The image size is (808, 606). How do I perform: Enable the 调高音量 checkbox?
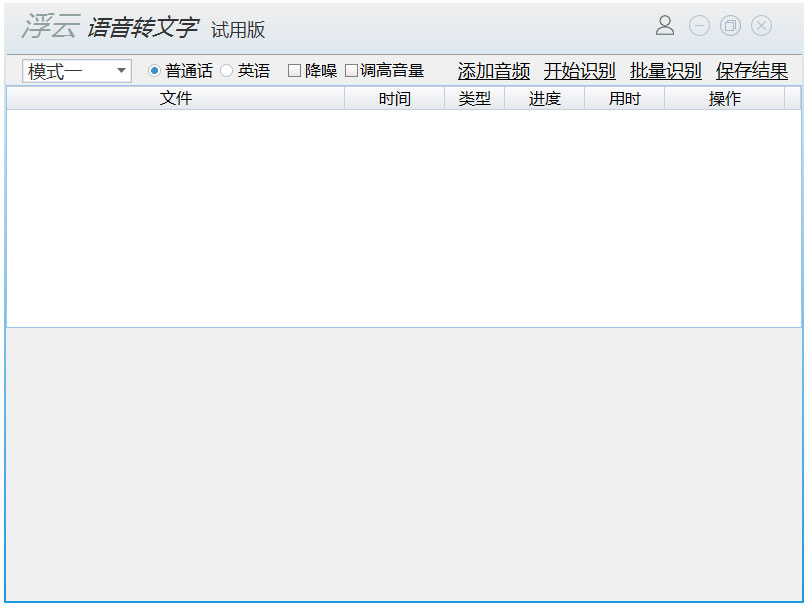click(351, 71)
